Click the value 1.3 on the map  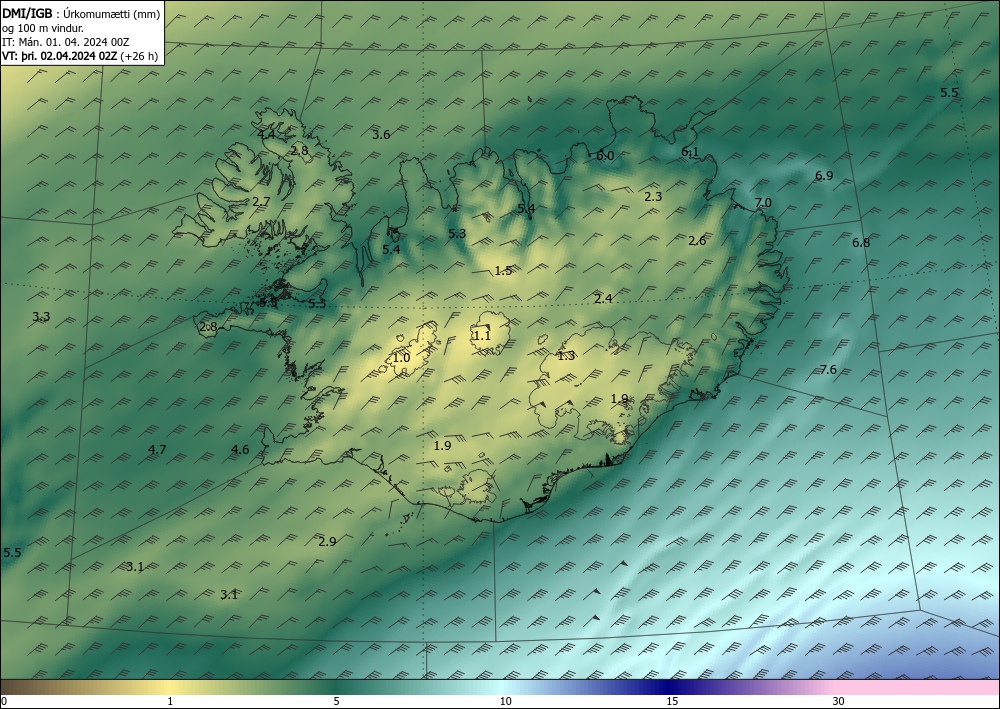tap(566, 356)
